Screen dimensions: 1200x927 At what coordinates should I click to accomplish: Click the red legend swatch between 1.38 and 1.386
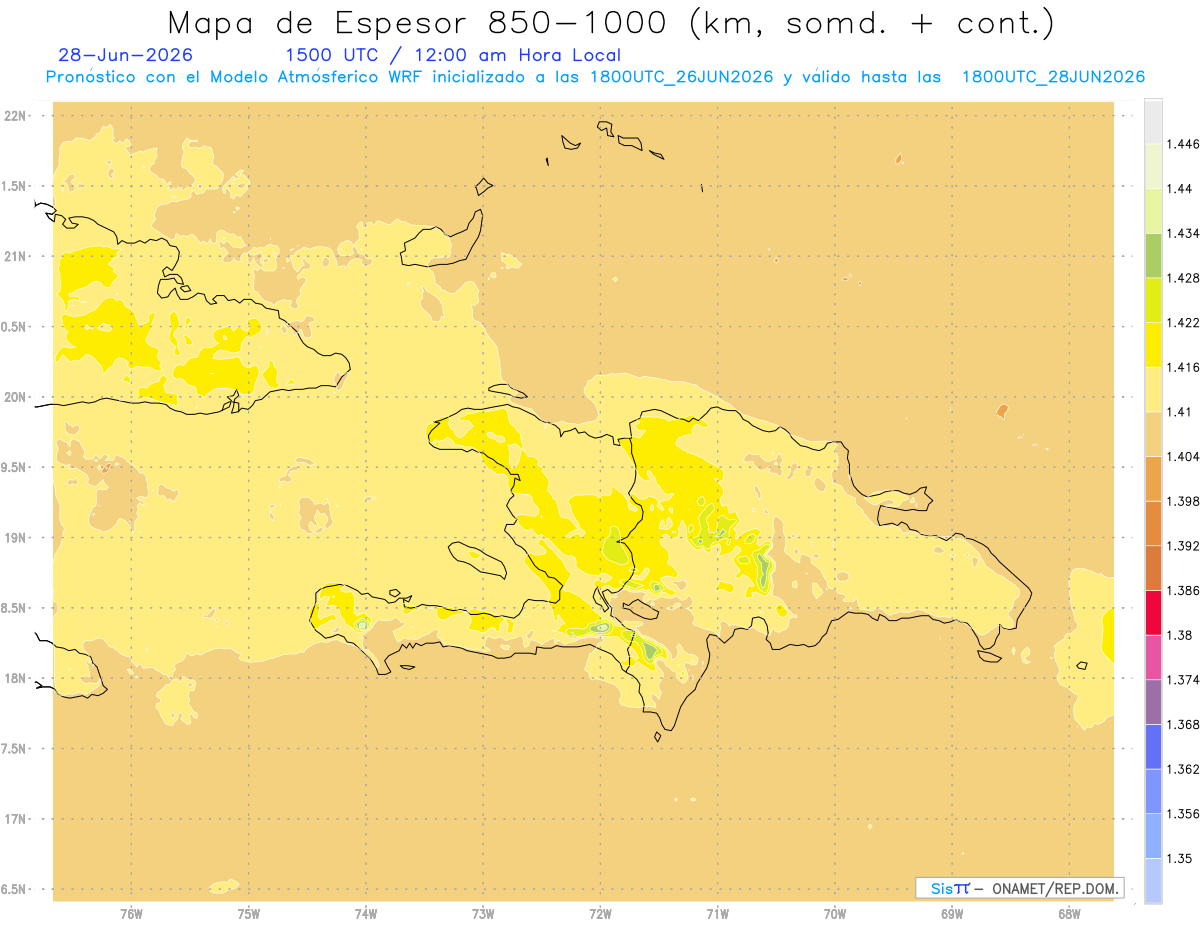tap(1153, 612)
